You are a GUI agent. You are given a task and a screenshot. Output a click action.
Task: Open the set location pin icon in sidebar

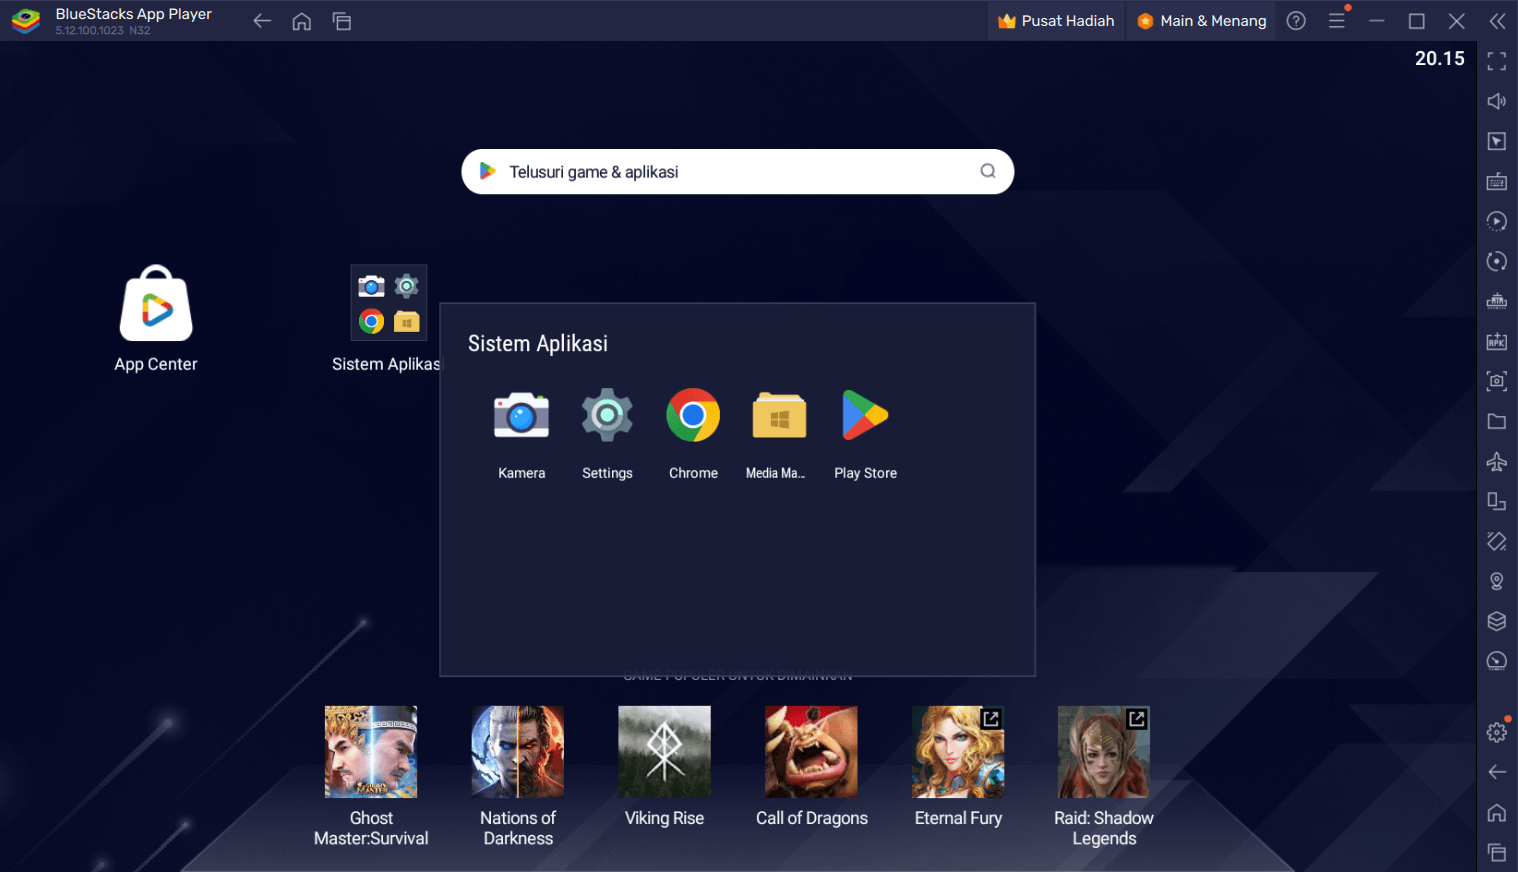point(1497,581)
